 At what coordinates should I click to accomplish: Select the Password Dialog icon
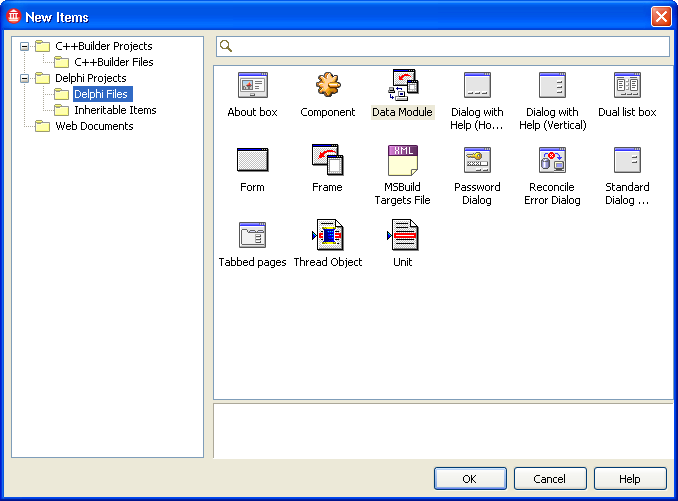[477, 160]
